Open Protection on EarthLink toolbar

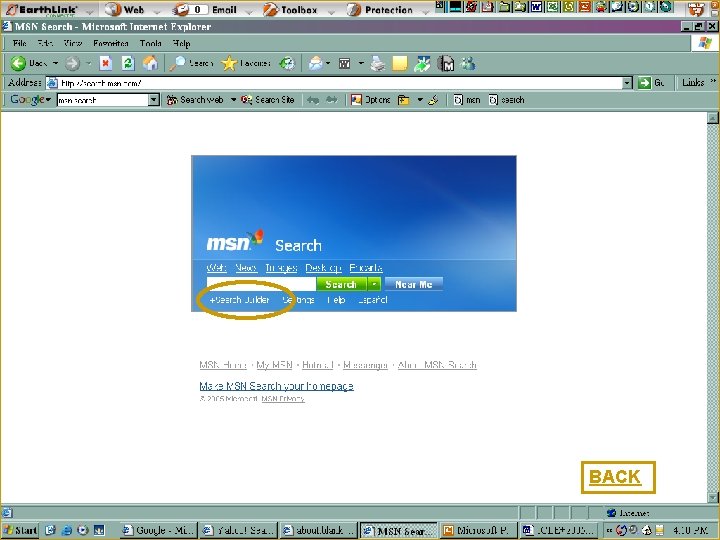point(380,10)
